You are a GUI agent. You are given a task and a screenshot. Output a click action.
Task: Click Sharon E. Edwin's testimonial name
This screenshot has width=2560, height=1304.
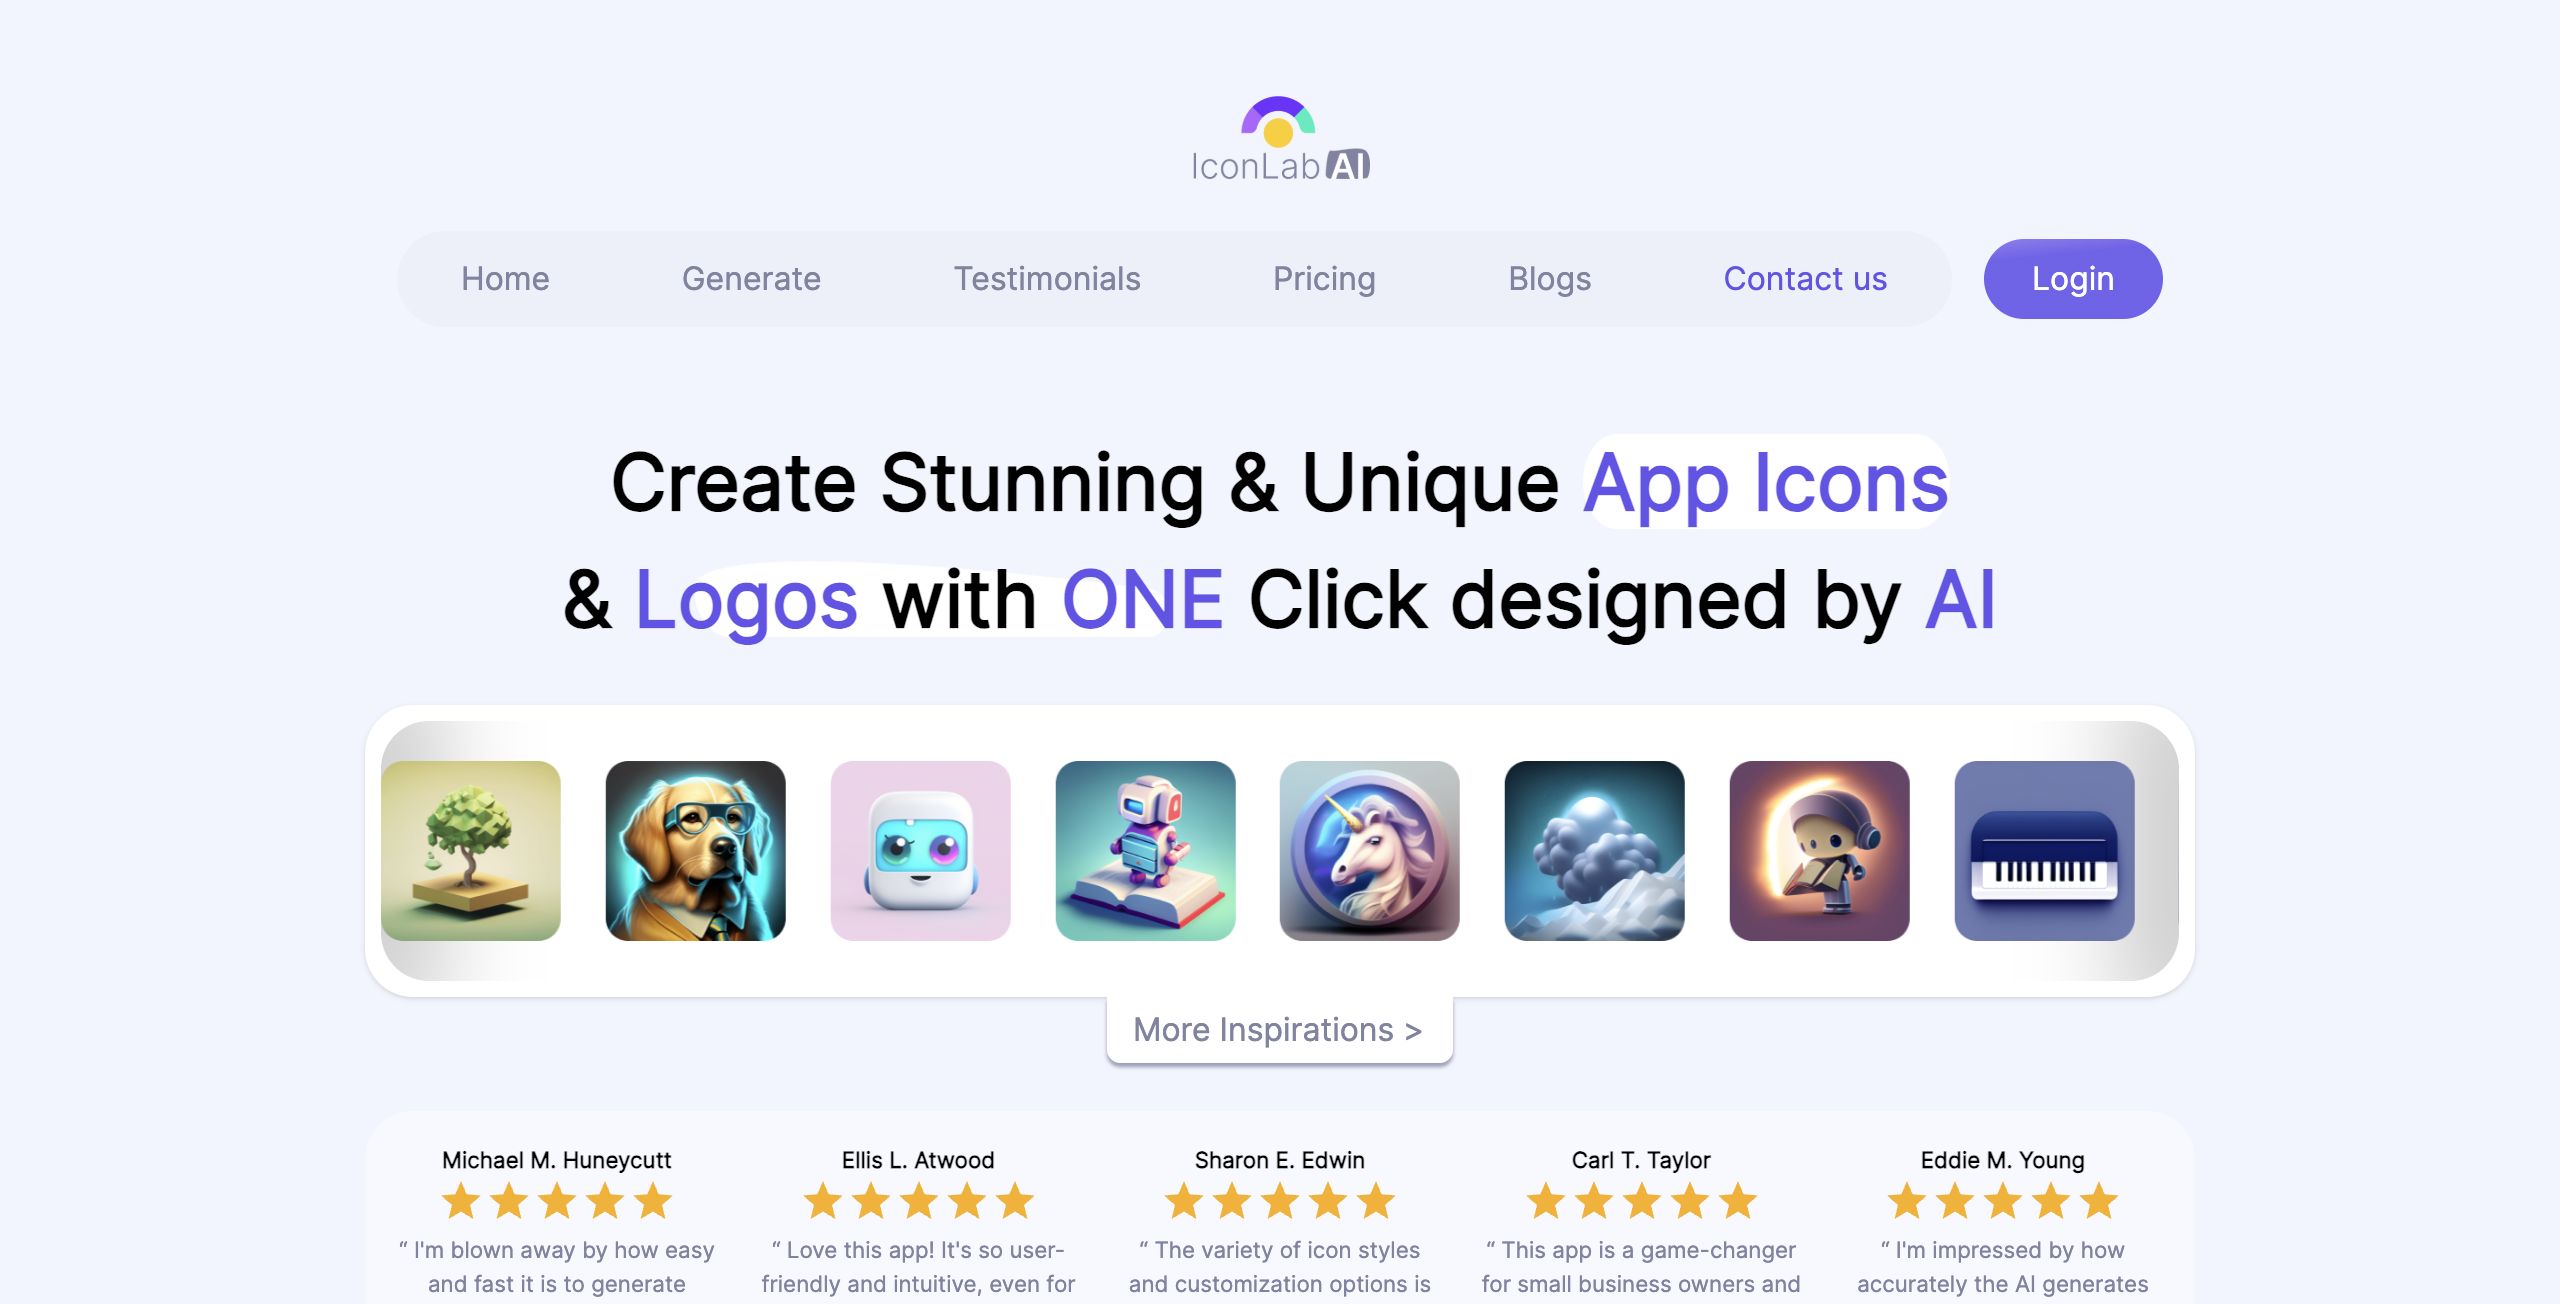coord(1280,1160)
